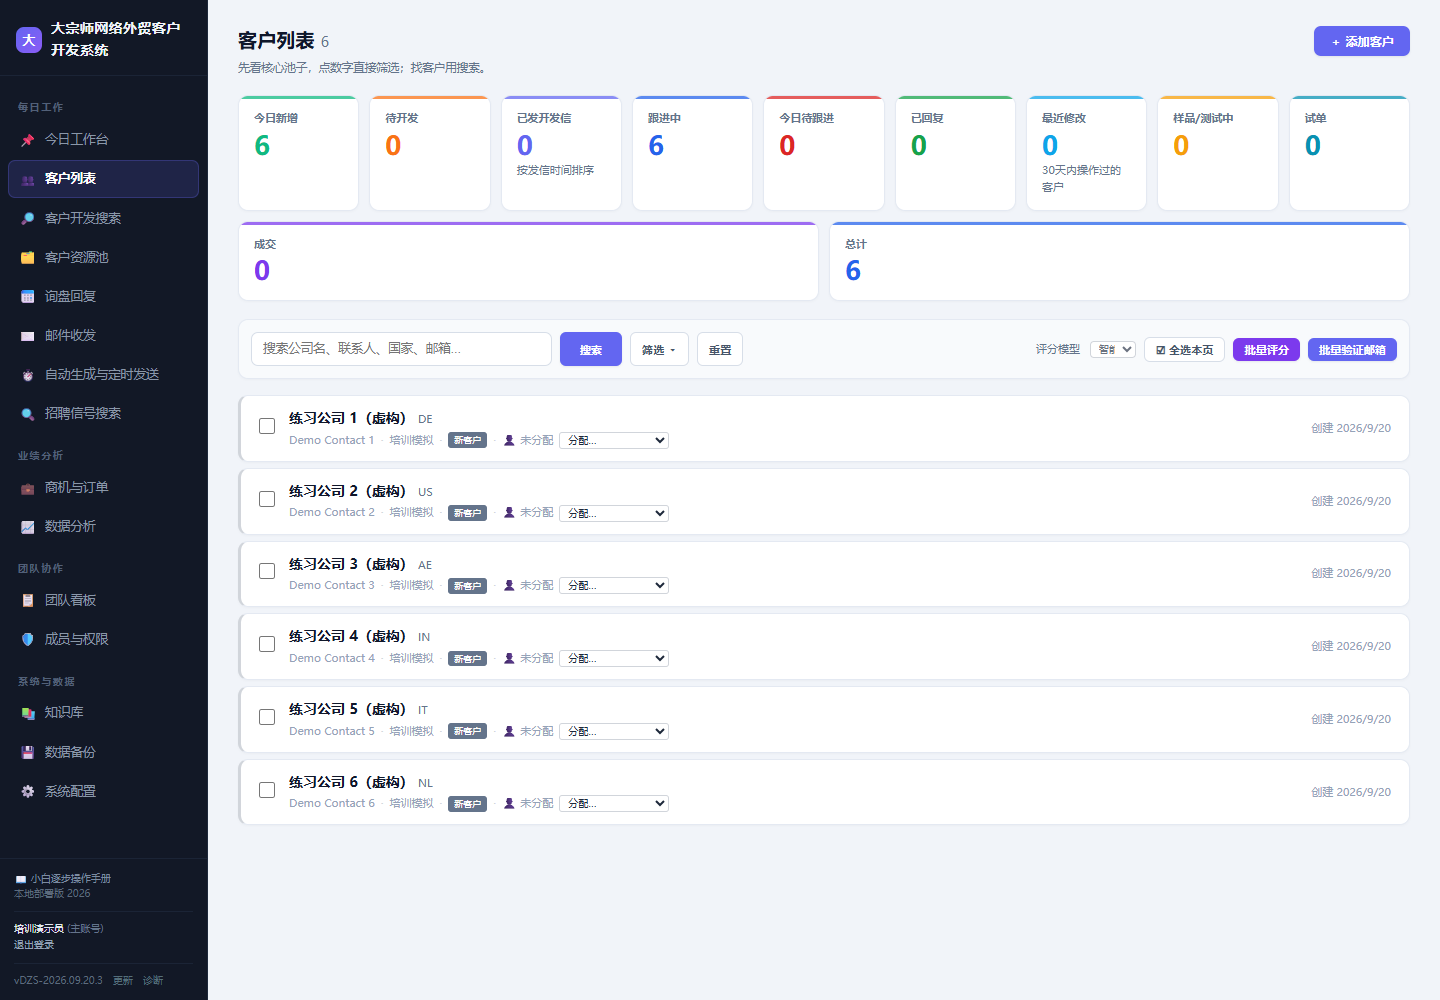Image resolution: width=1440 pixels, height=1000 pixels.
Task: Select the checkbox for 练习公司 3
Action: [267, 571]
